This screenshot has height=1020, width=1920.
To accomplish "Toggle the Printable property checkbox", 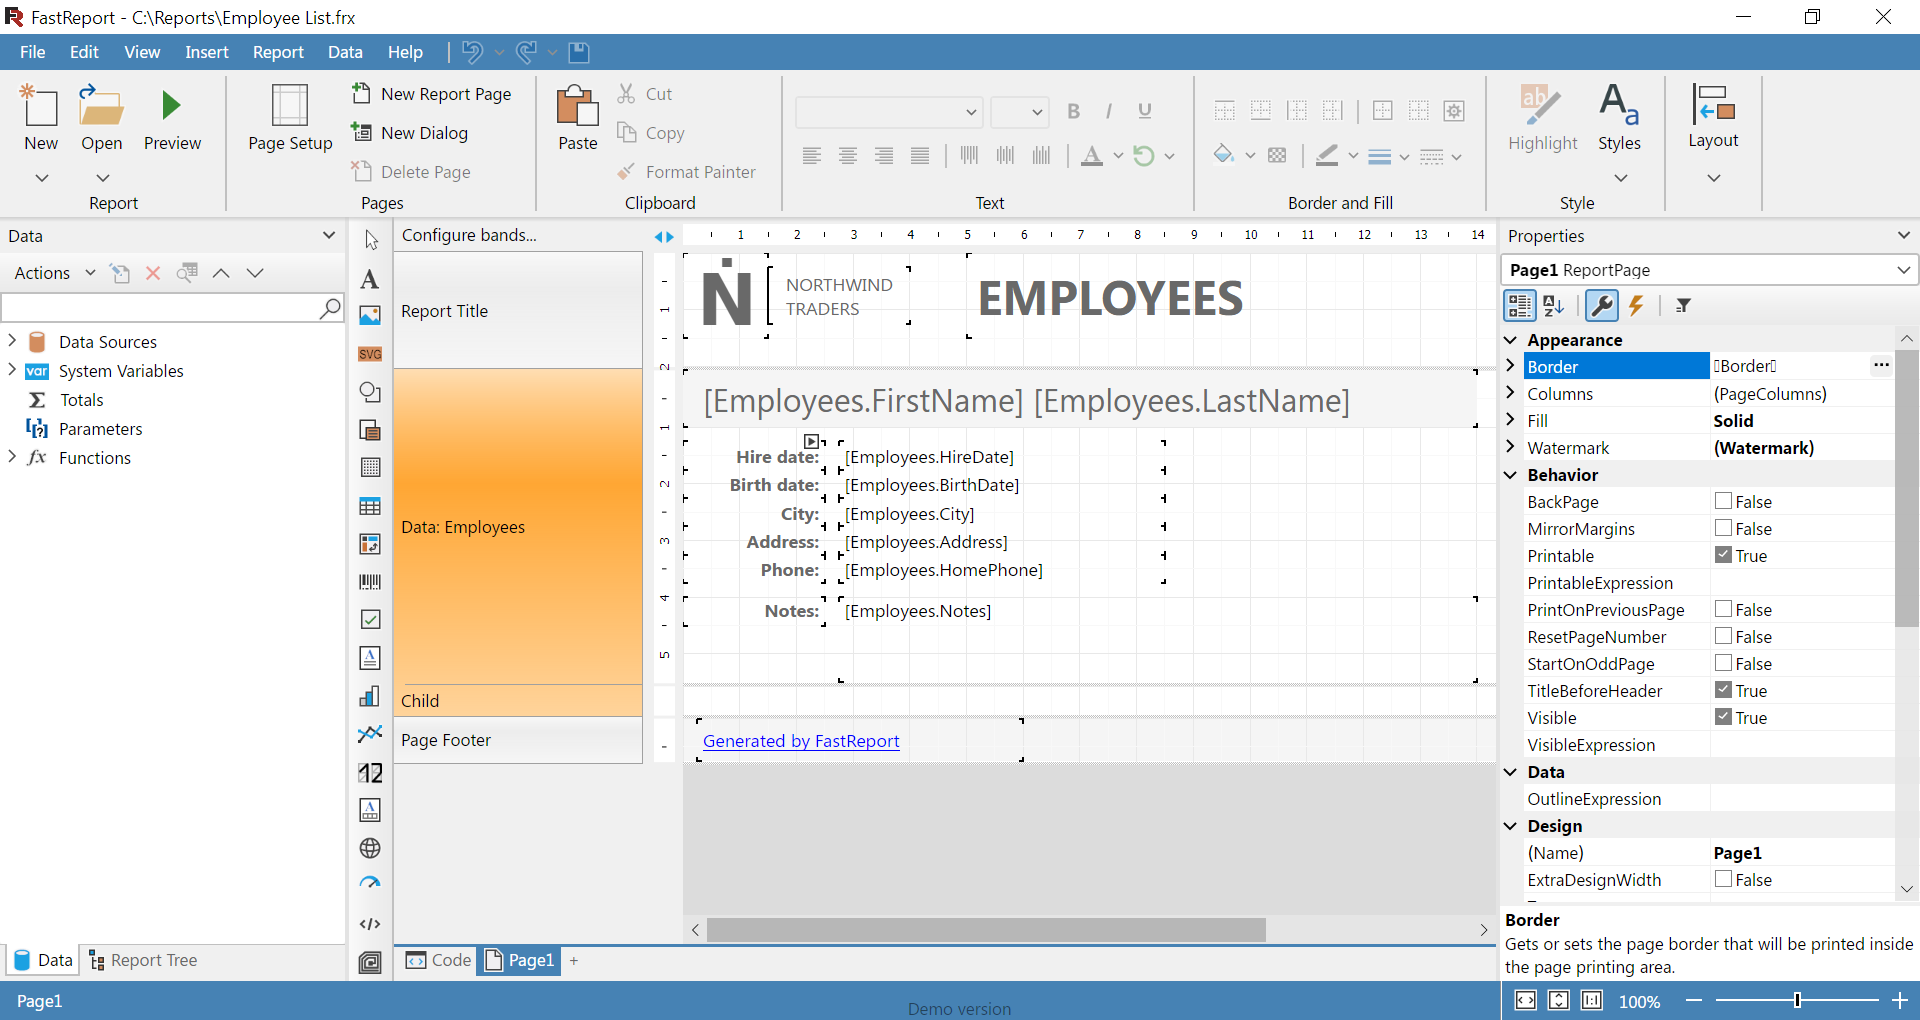I will [x=1723, y=555].
